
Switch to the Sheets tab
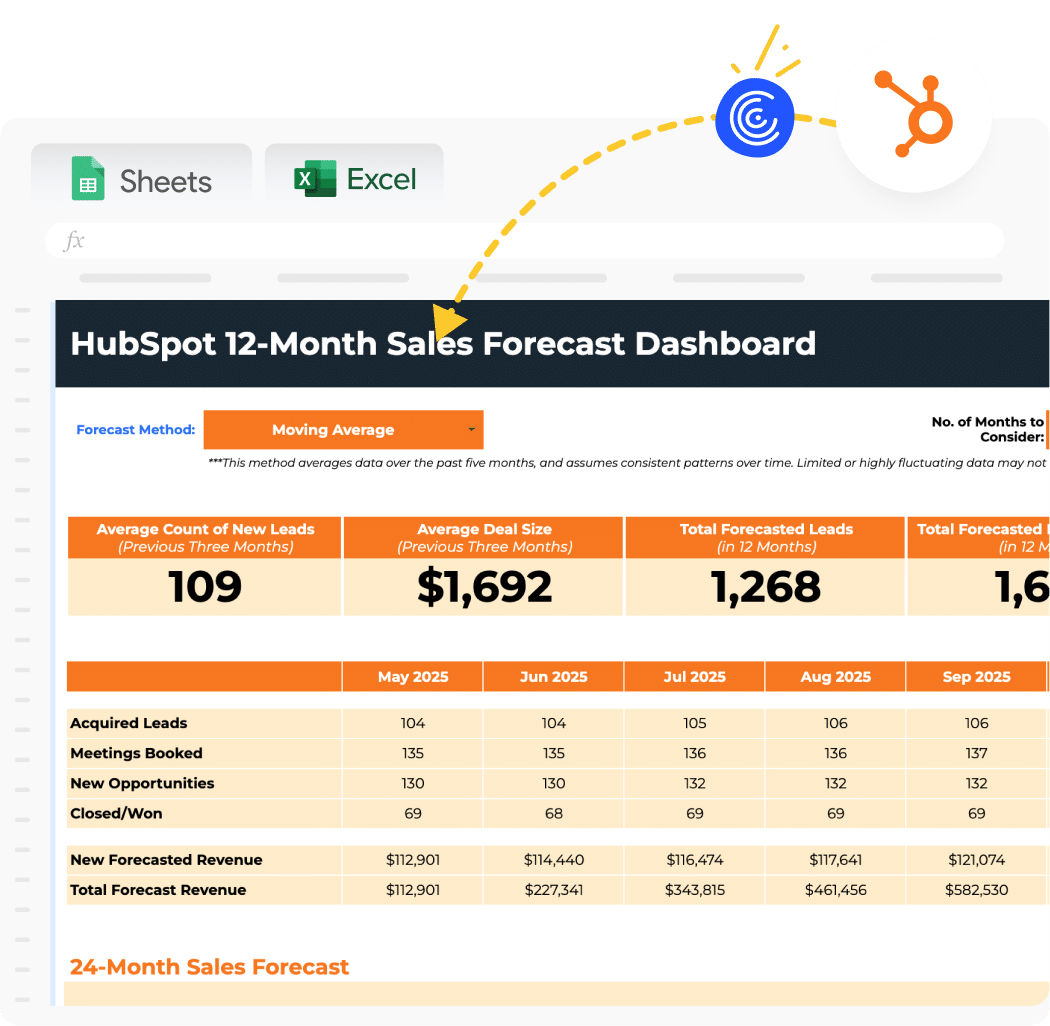pos(141,175)
